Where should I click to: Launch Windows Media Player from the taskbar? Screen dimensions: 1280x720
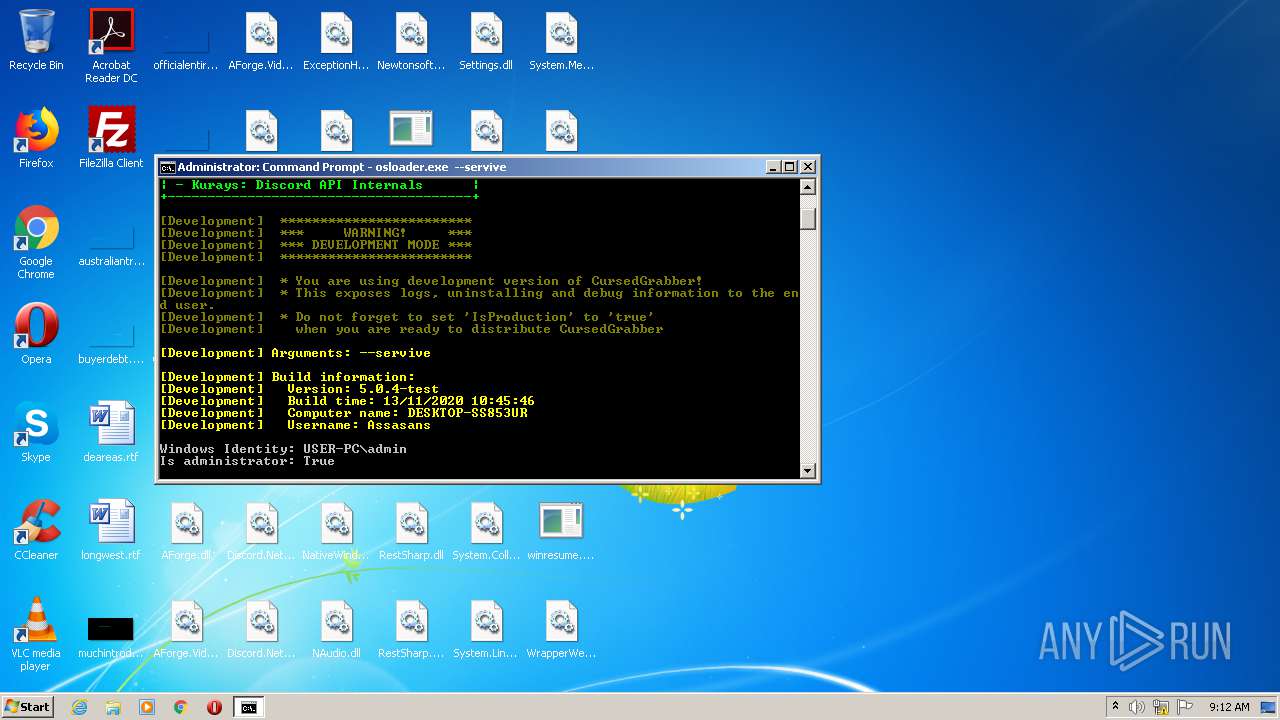click(x=147, y=707)
